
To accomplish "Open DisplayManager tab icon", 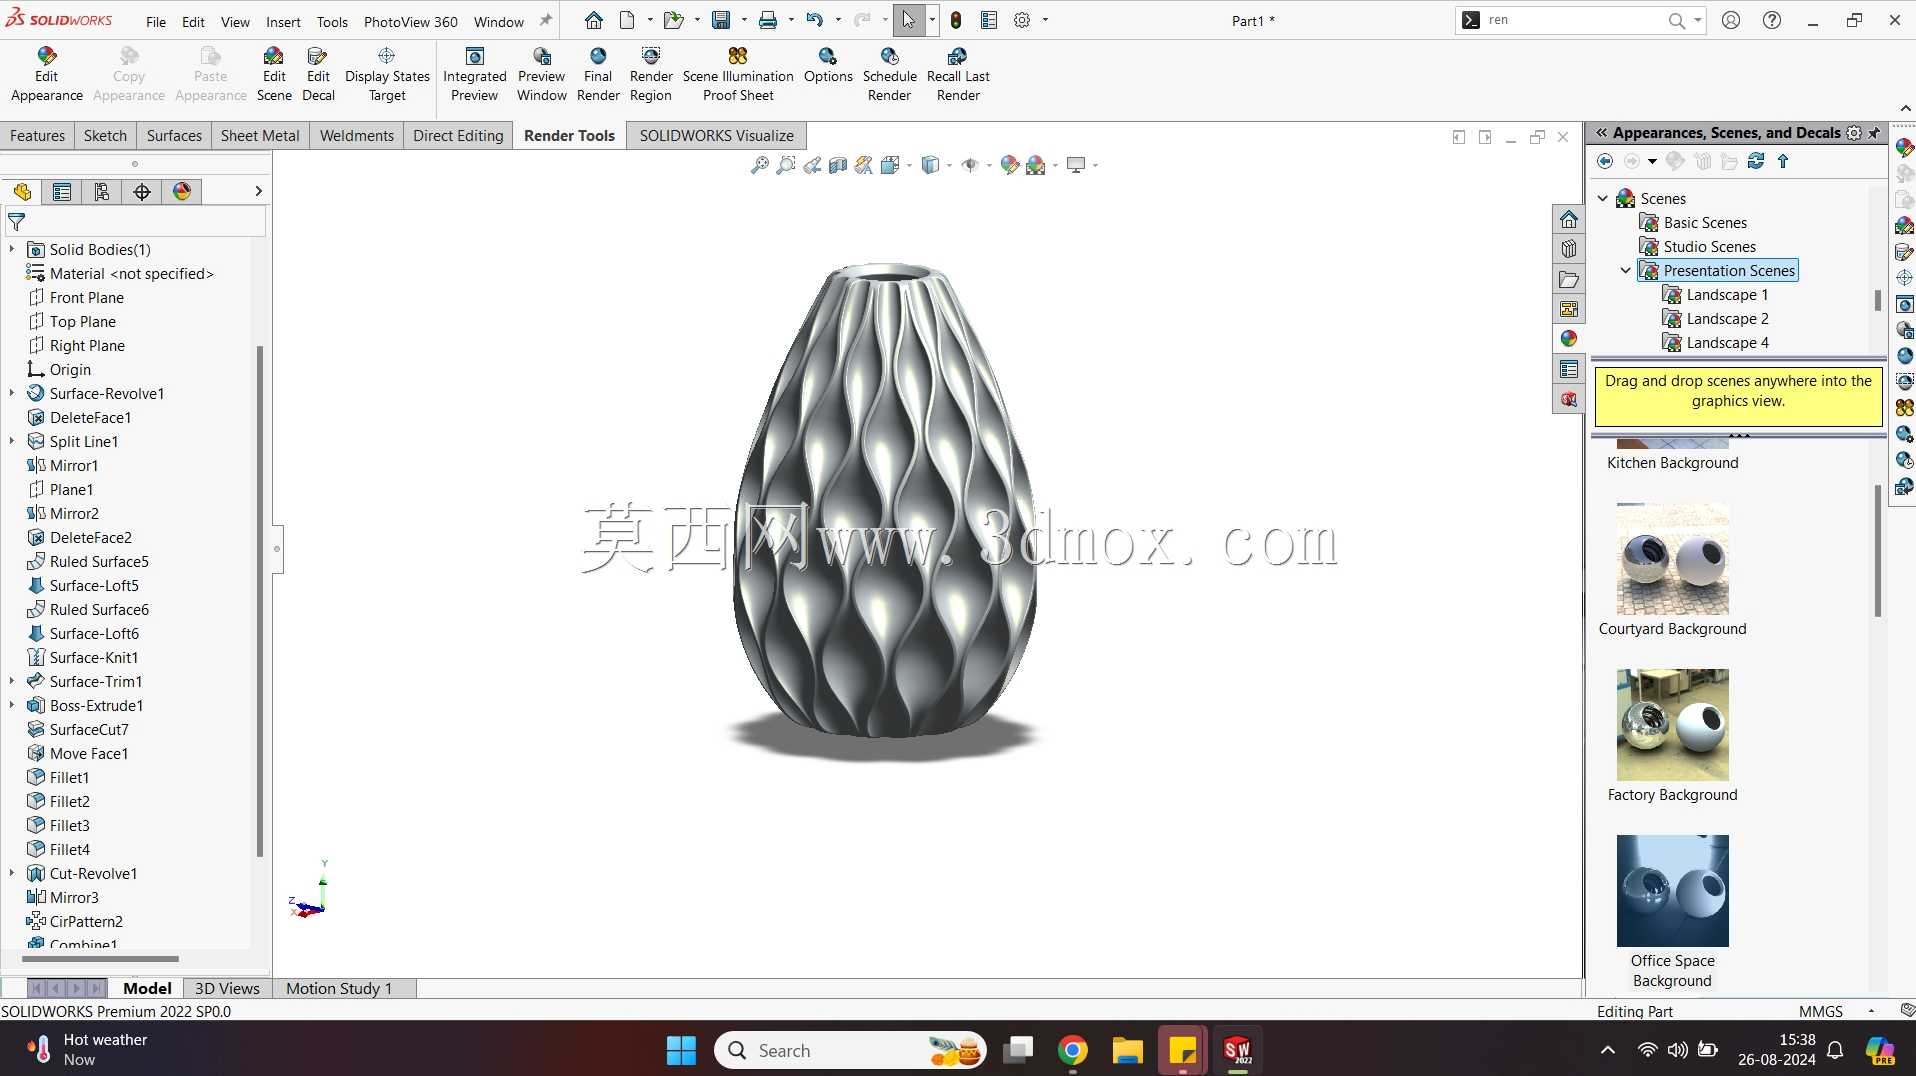I will 182,192.
